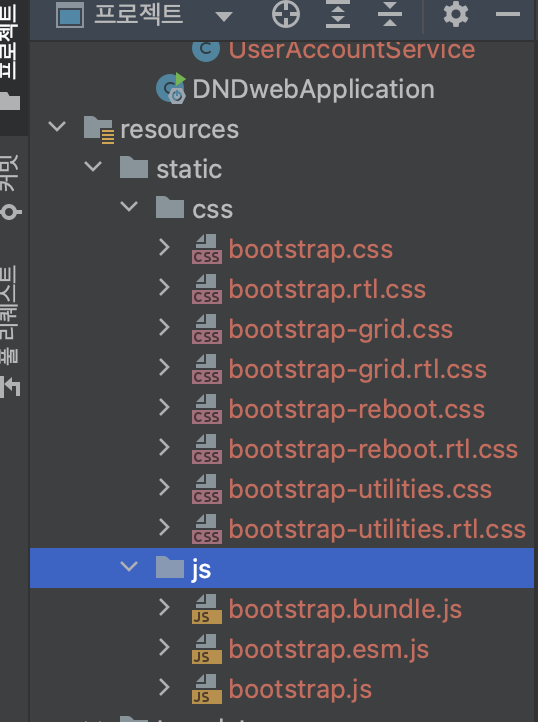Select the js folder label
Image resolution: width=538 pixels, height=722 pixels.
pyautogui.click(x=201, y=570)
